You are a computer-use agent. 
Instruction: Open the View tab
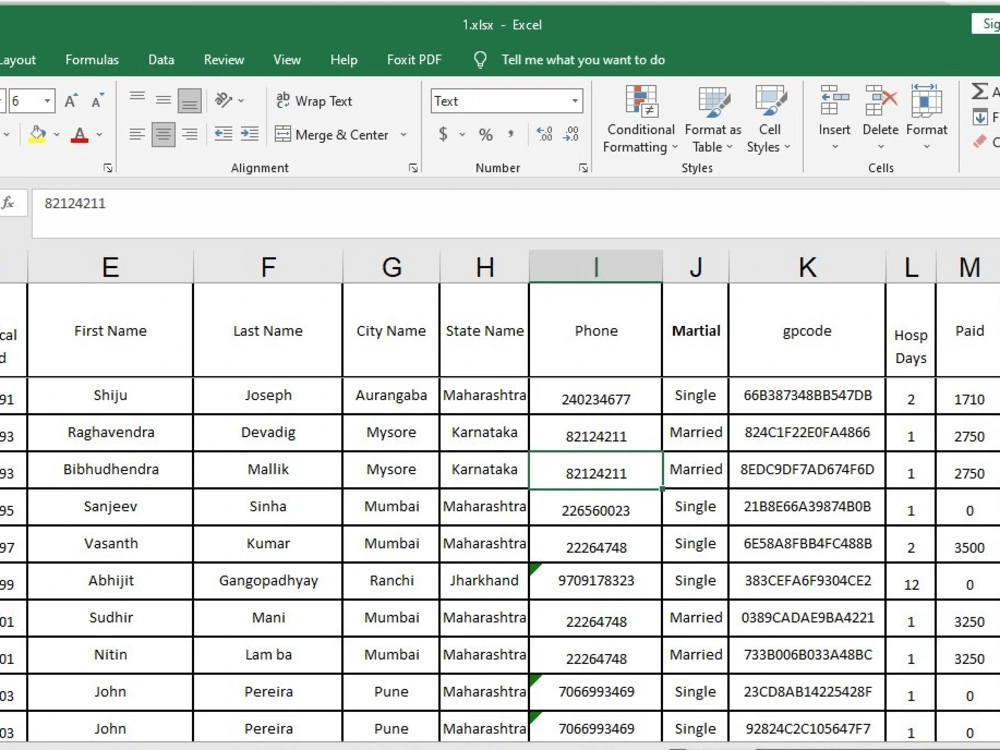(287, 60)
